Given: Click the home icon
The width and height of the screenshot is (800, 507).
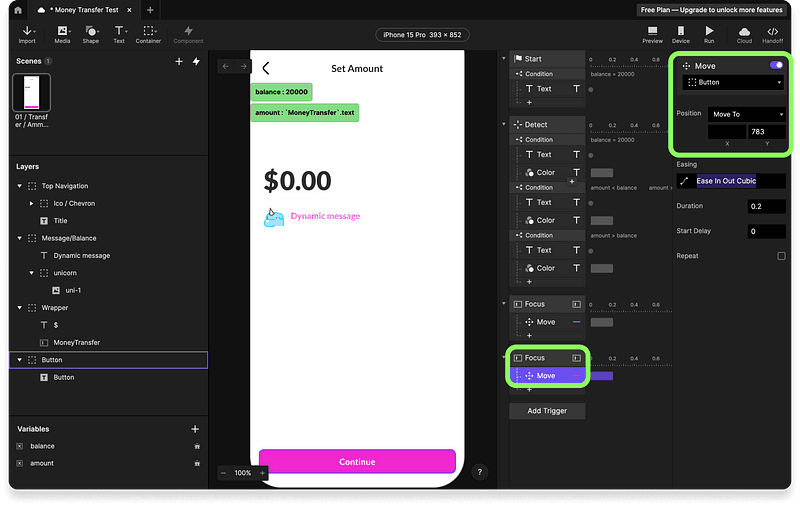Looking at the screenshot, I should point(18,10).
